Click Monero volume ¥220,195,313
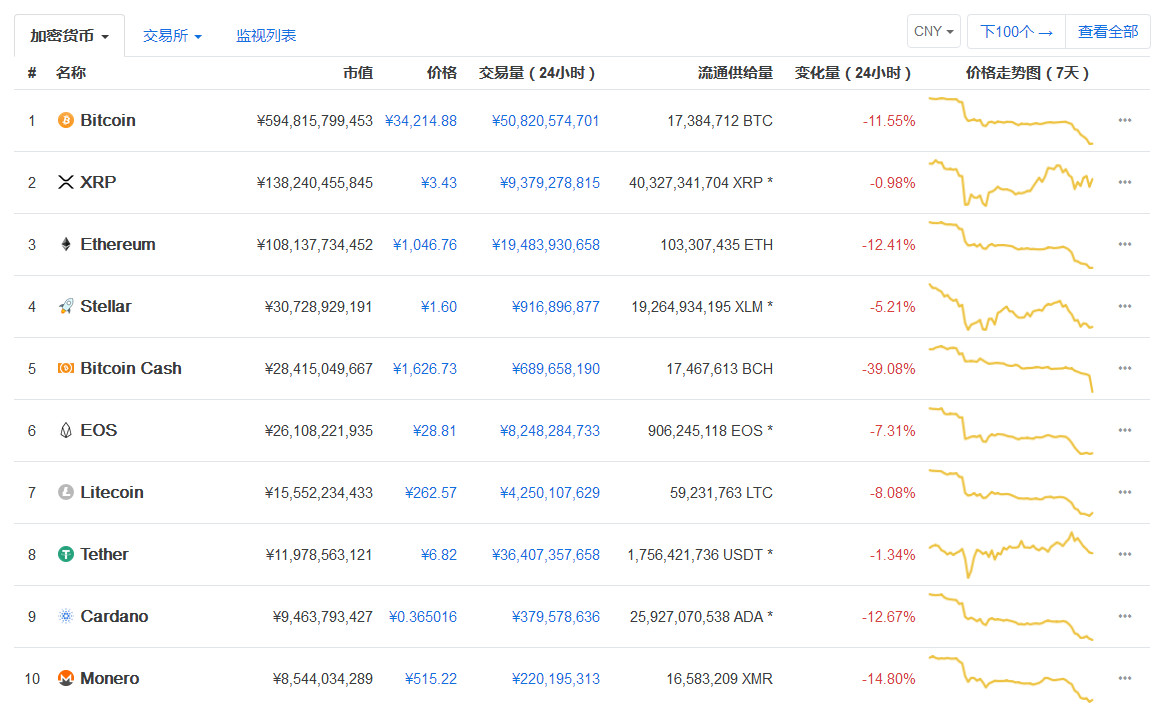This screenshot has height=705, width=1161. (x=555, y=678)
